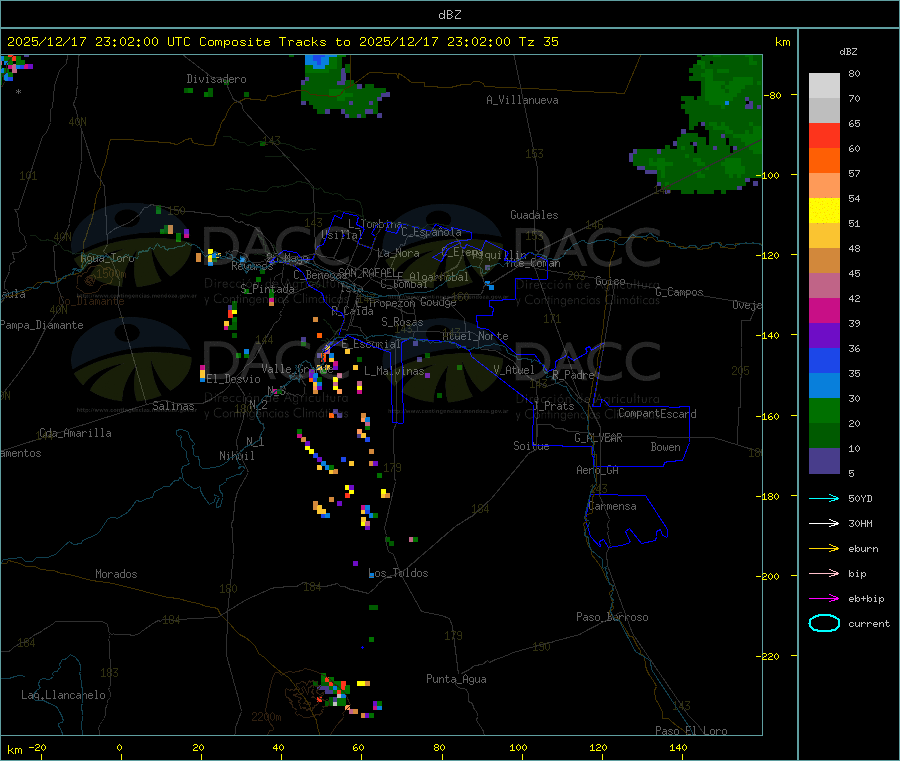Click the 'dBZ' title at top
The height and width of the screenshot is (761, 900).
point(449,14)
